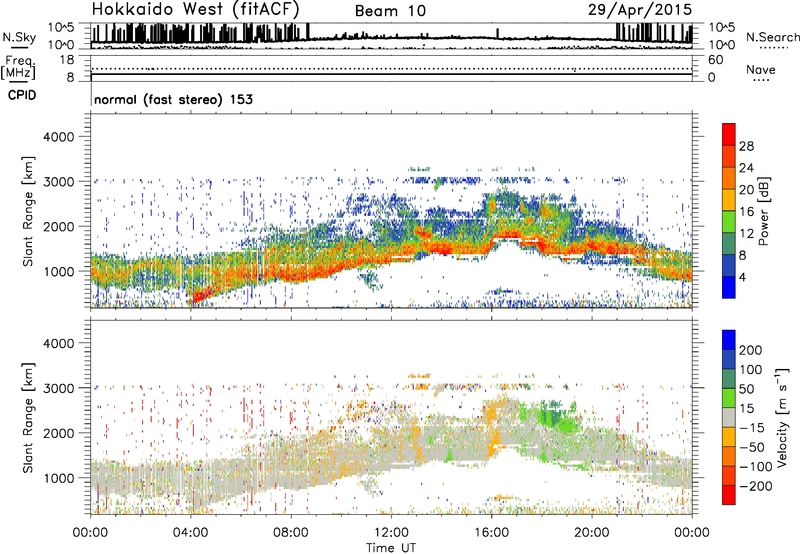Click the '200' velocity colorbar tick
The height and width of the screenshot is (554, 800).
(x=751, y=350)
